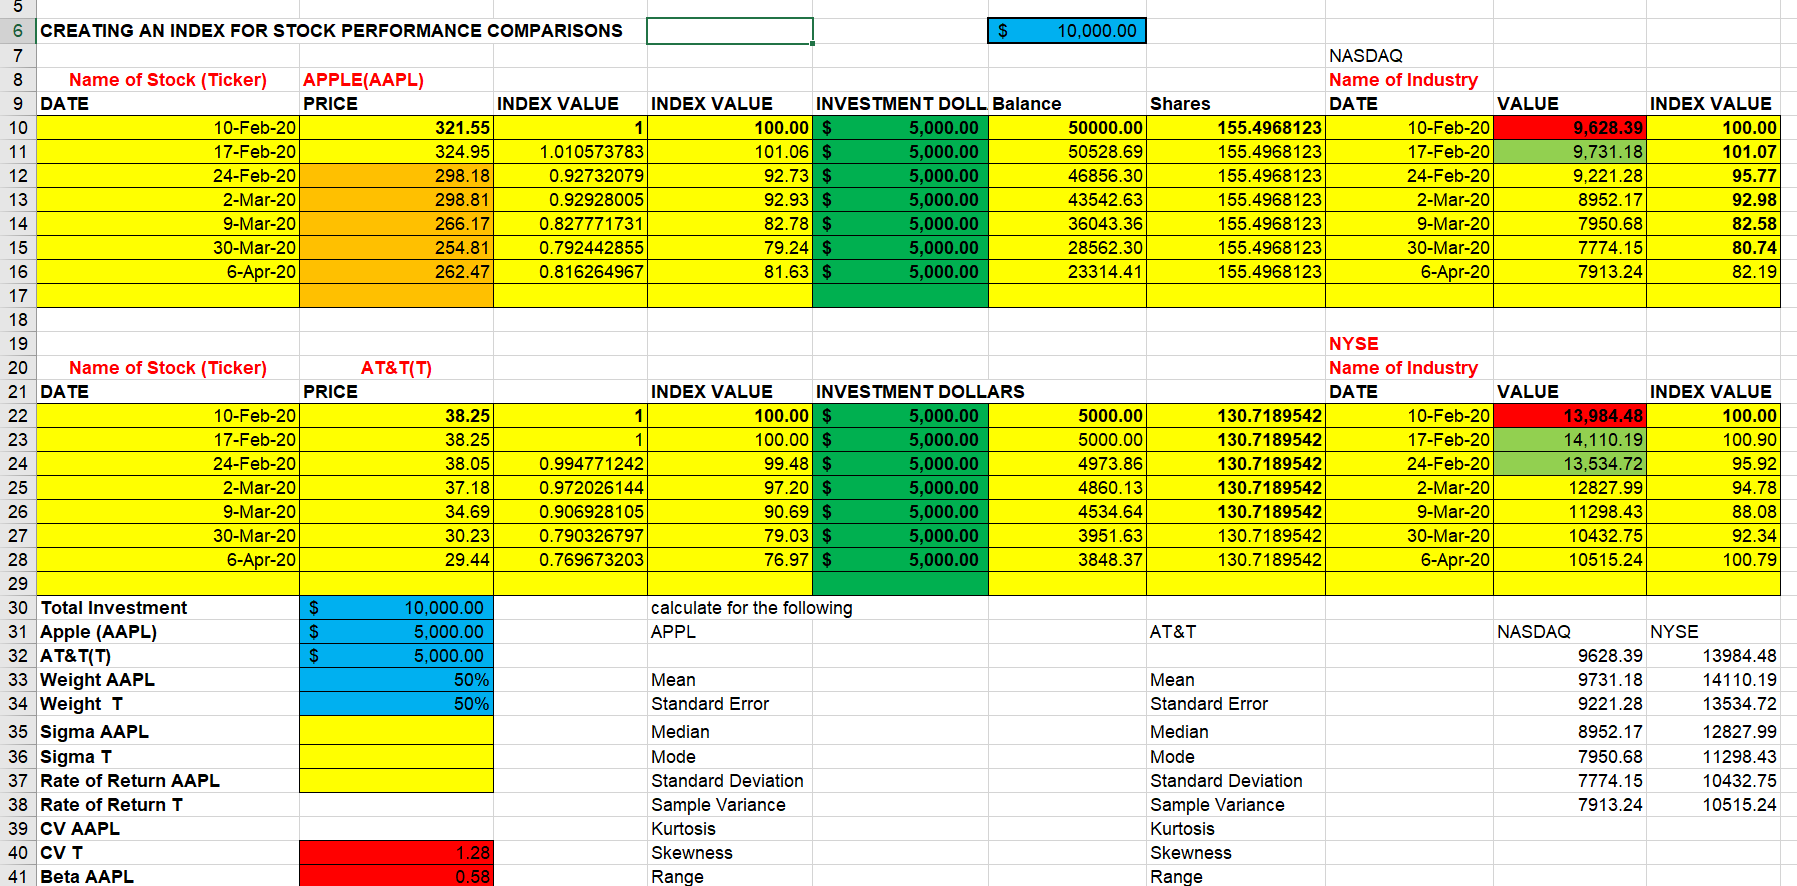
Task: Select the blue $10,000.00 cell in row 6
Action: pos(1067,31)
